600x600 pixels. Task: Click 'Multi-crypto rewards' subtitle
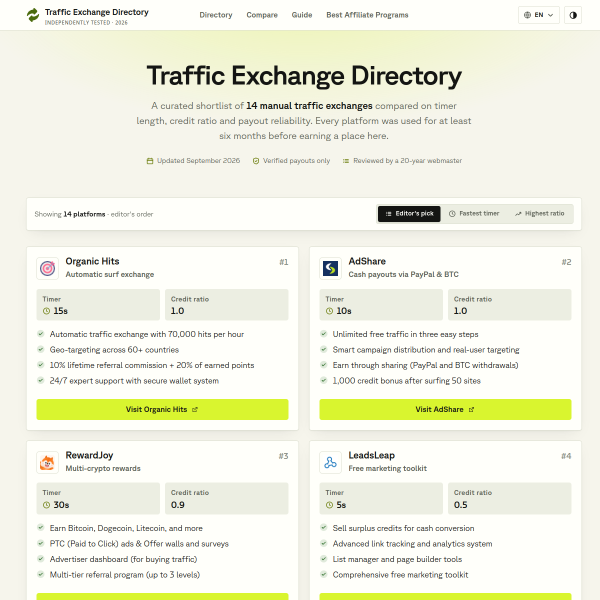103,468
